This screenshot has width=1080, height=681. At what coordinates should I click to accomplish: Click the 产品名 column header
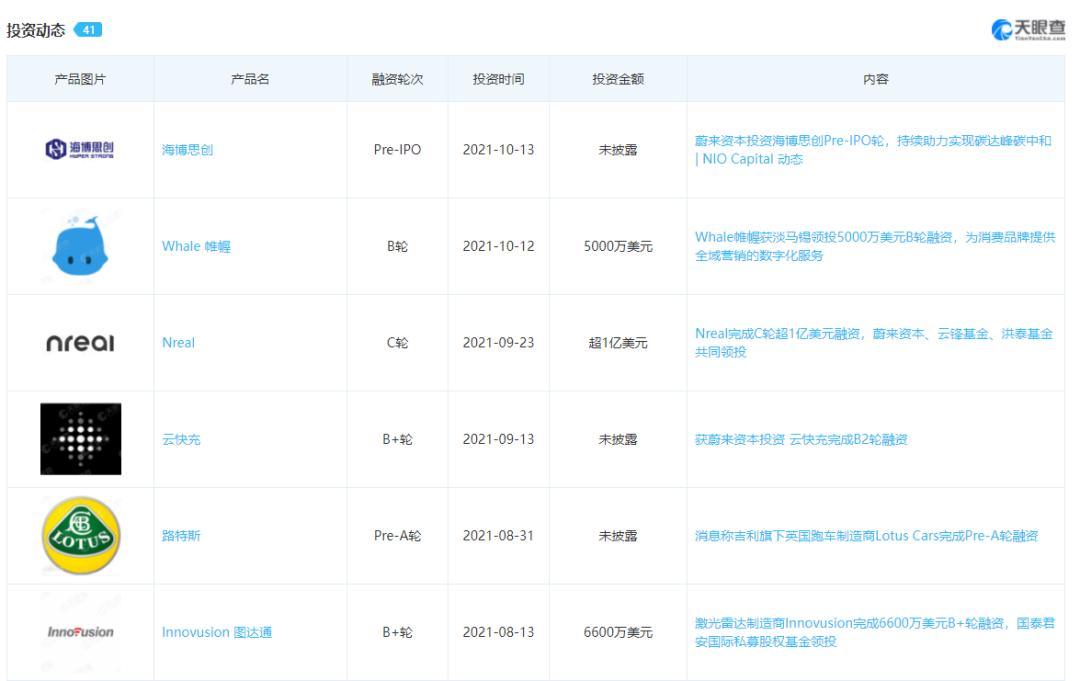tap(250, 79)
